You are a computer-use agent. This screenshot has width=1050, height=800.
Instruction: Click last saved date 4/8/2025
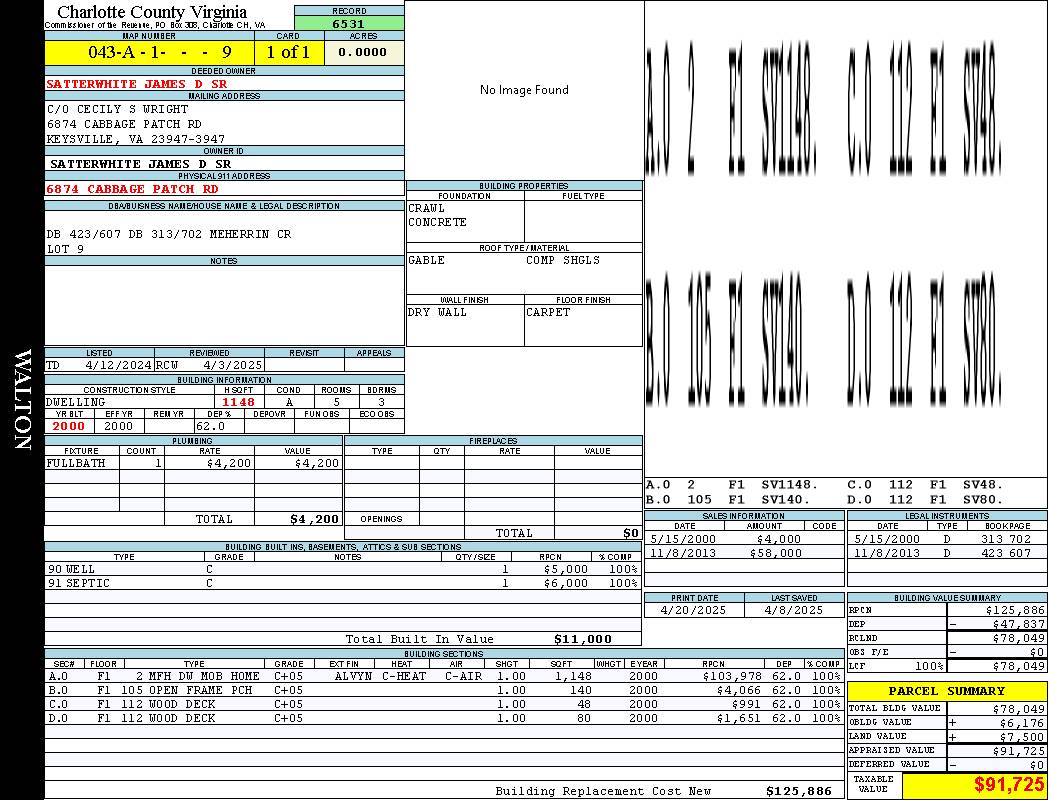click(794, 611)
